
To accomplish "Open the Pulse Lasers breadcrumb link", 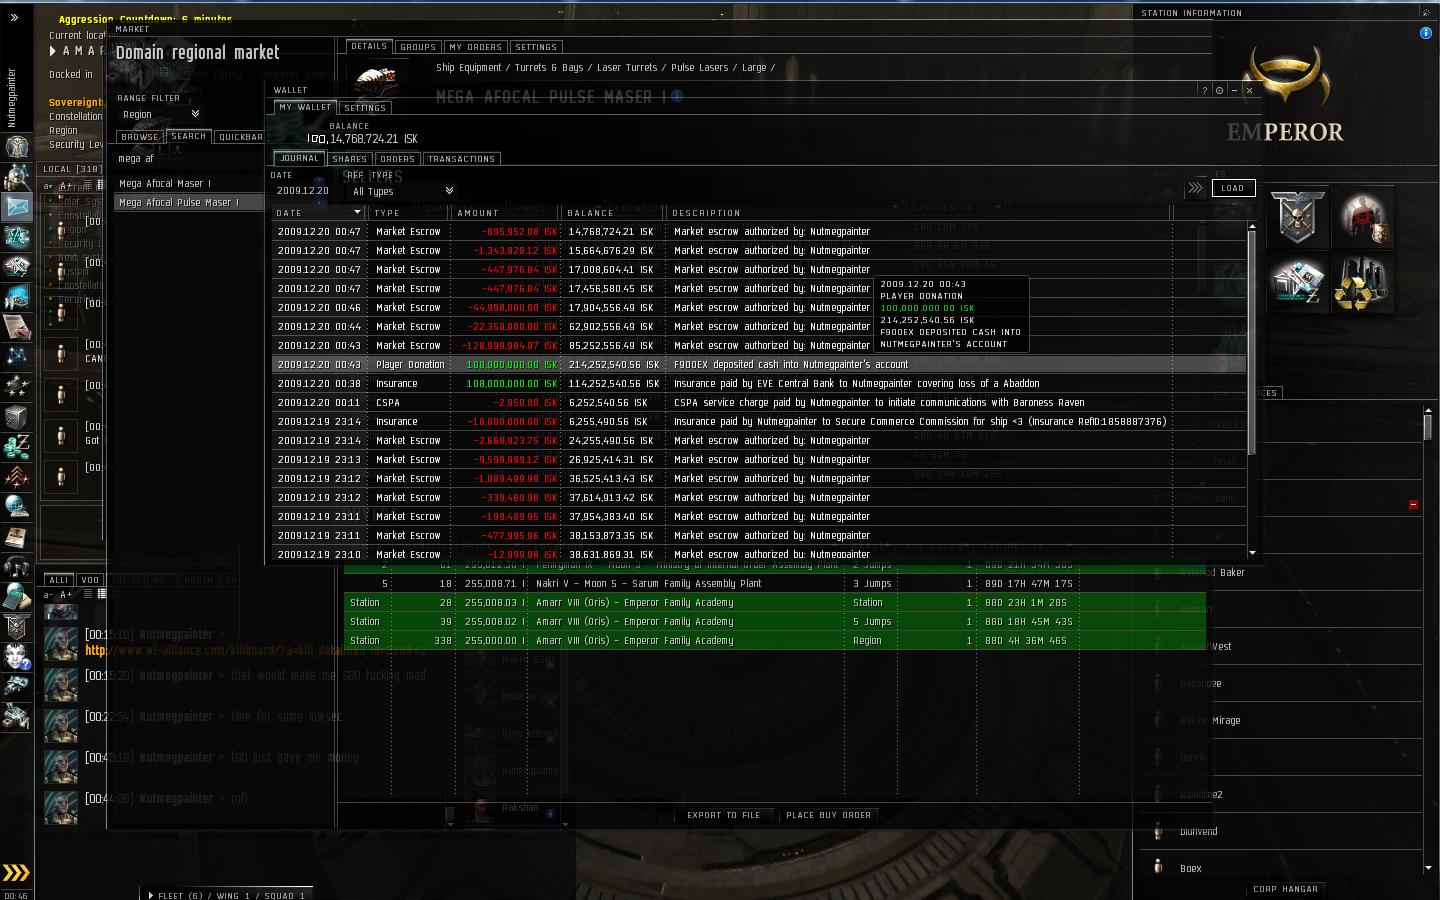I will click(x=700, y=68).
